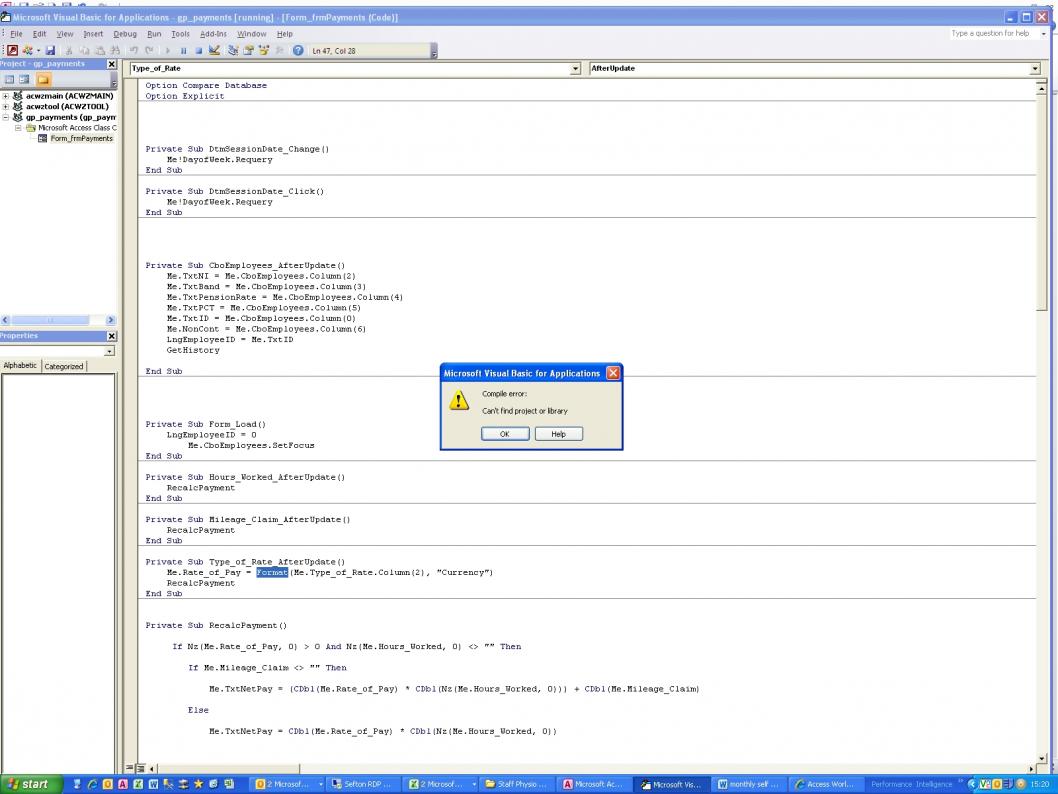Viewport: 1058px width, 794px height.
Task: Click Toggle Folders icon in Project panel
Action: [43, 80]
